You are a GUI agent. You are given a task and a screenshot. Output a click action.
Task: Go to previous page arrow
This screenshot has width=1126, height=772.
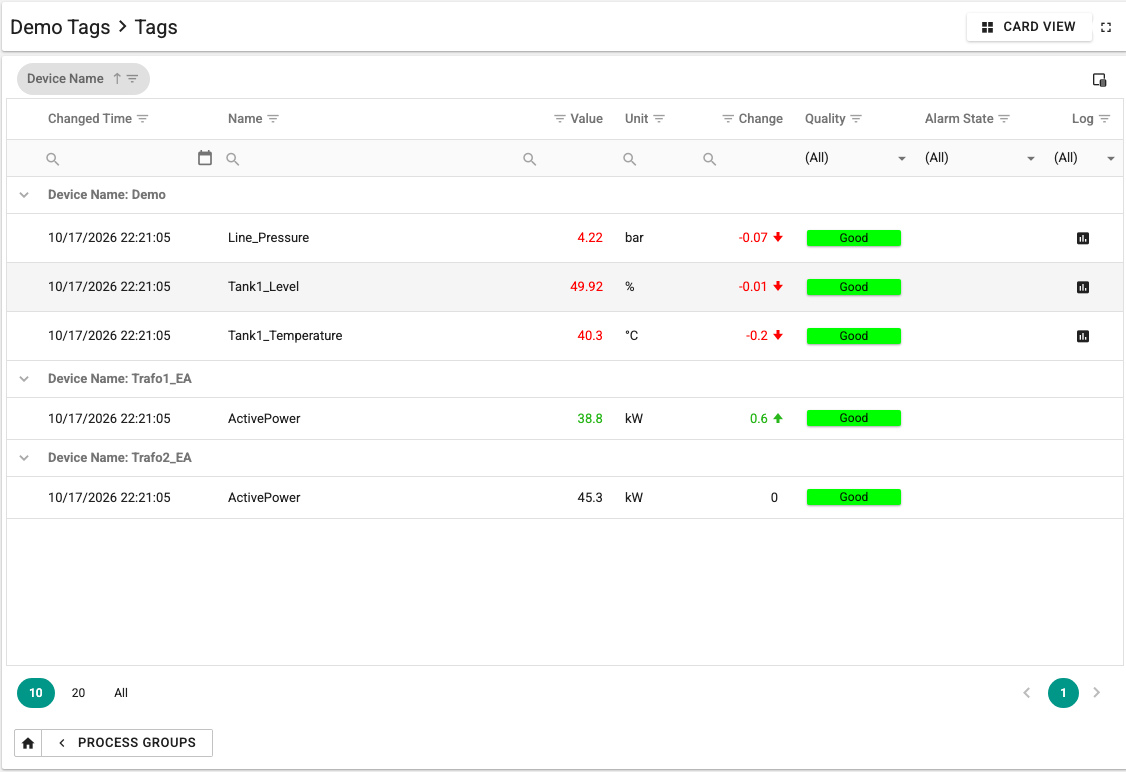[x=1027, y=693]
